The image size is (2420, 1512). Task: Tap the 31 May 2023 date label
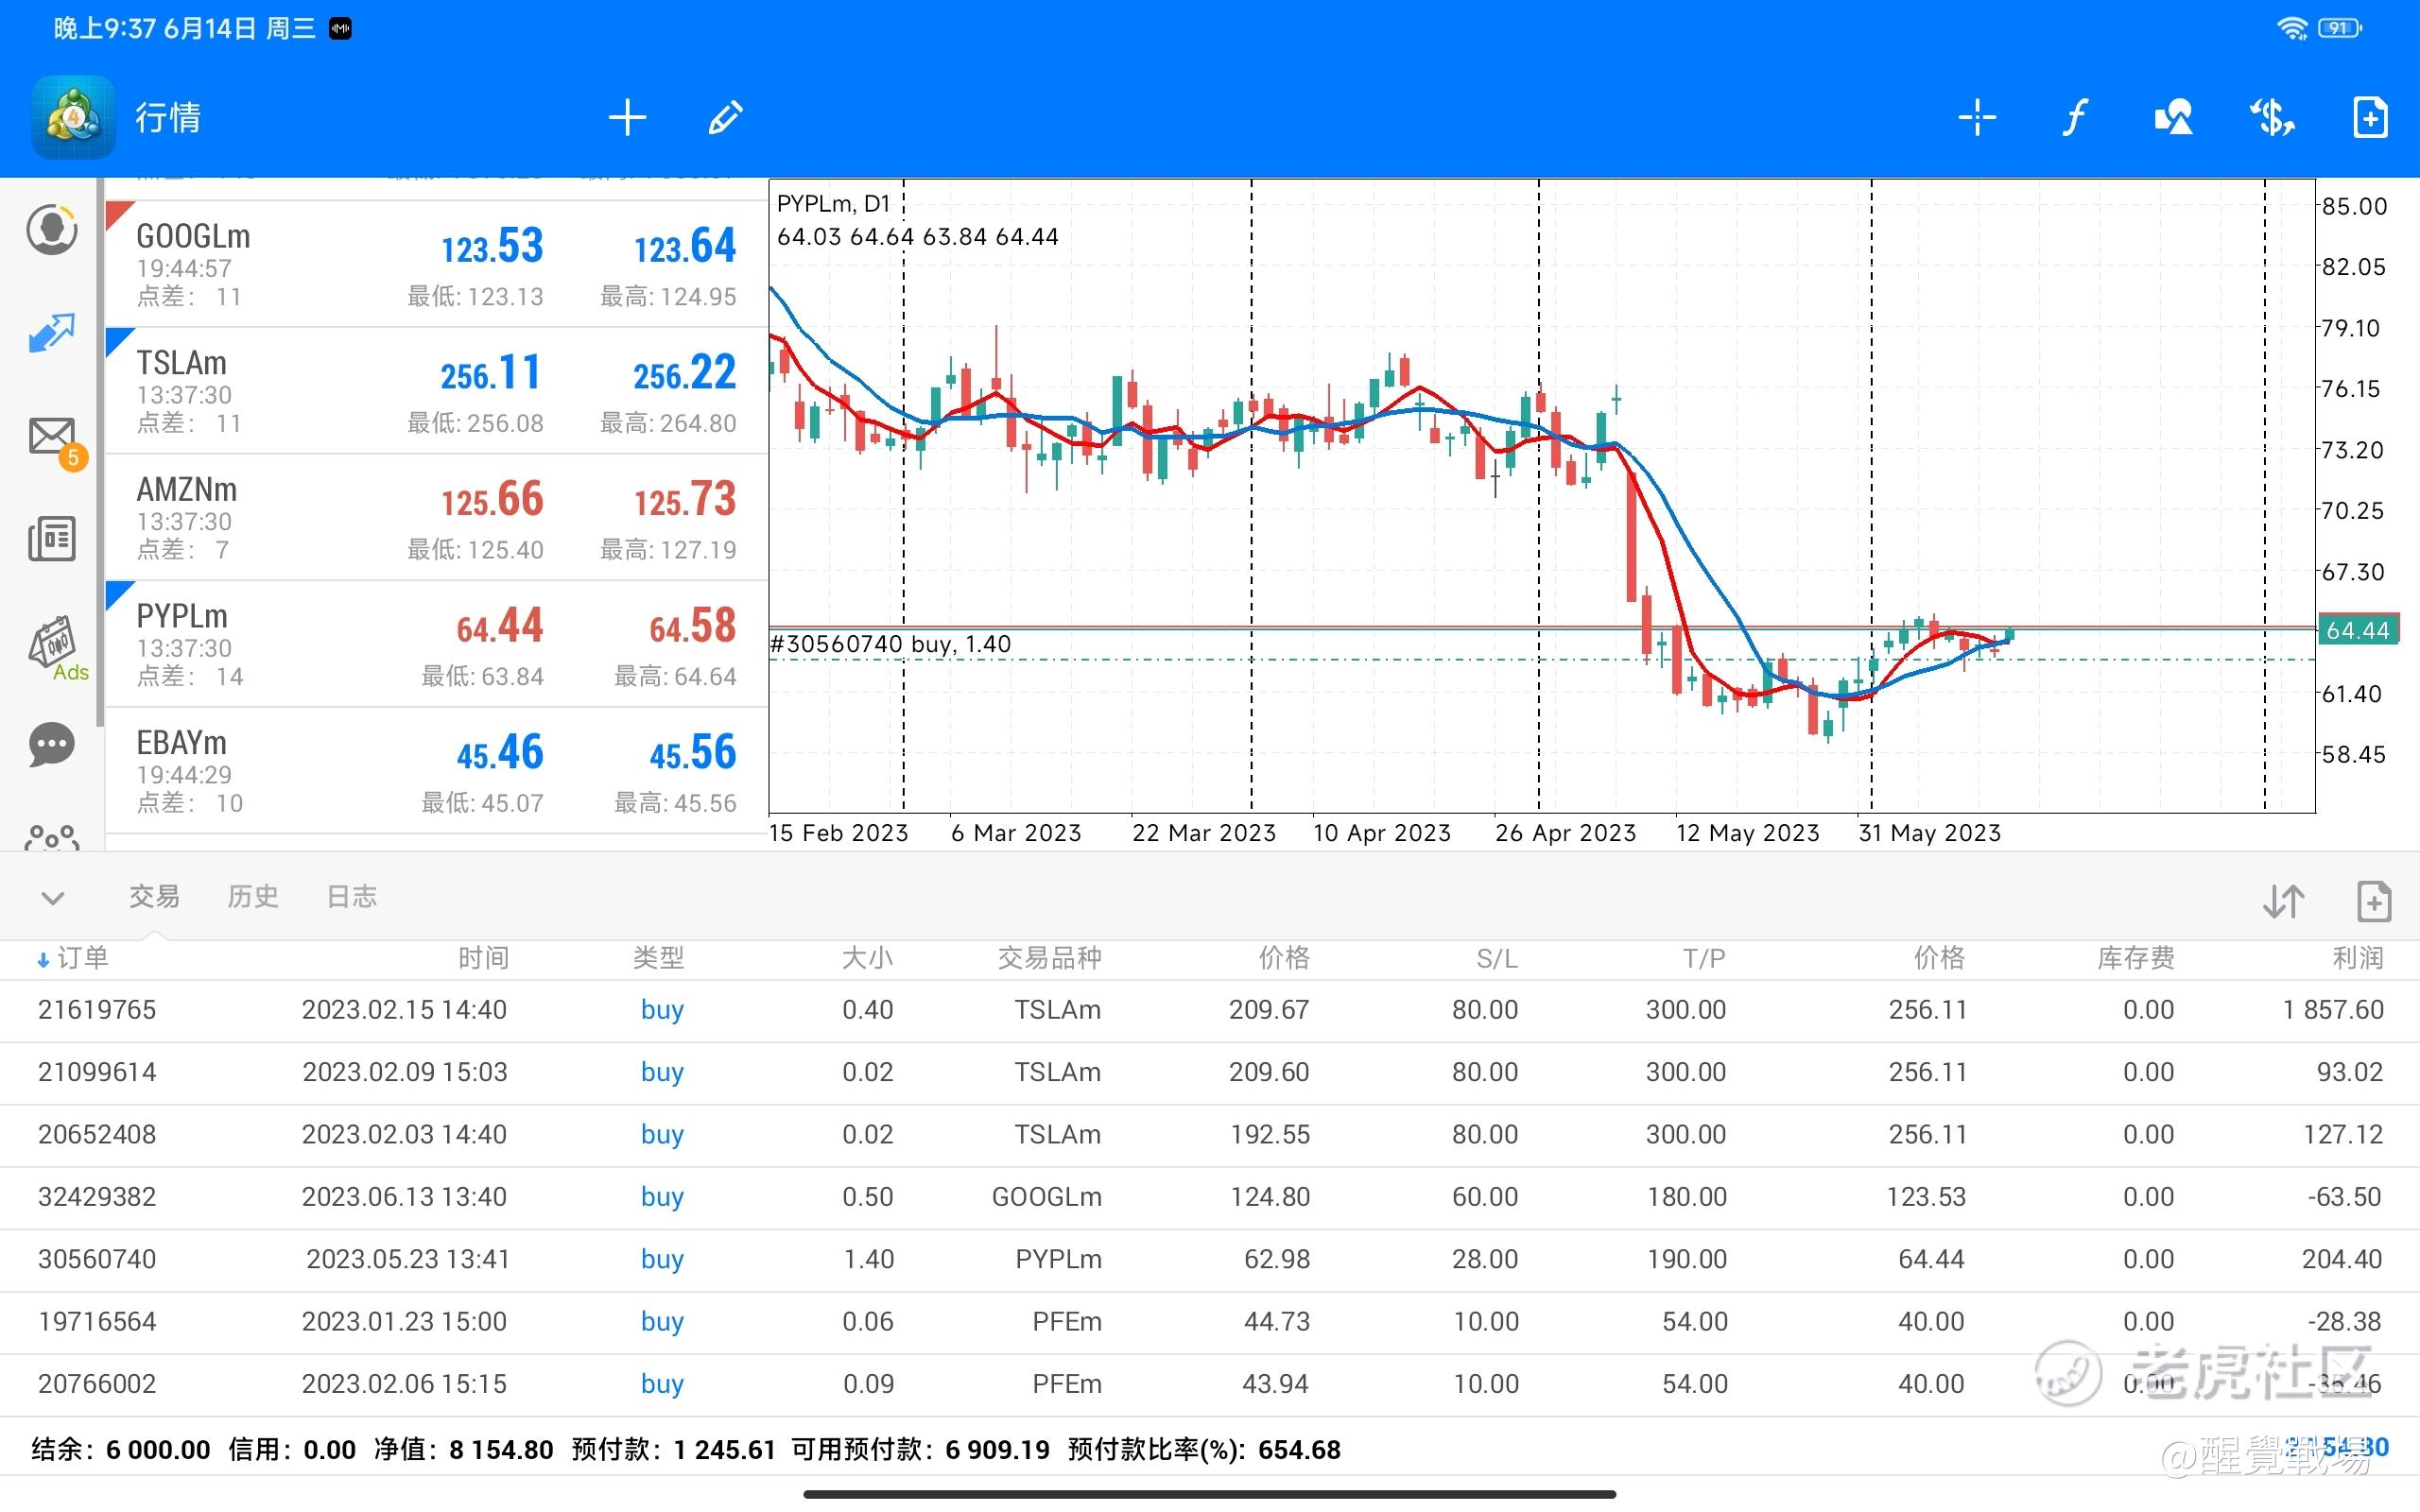click(x=1930, y=833)
